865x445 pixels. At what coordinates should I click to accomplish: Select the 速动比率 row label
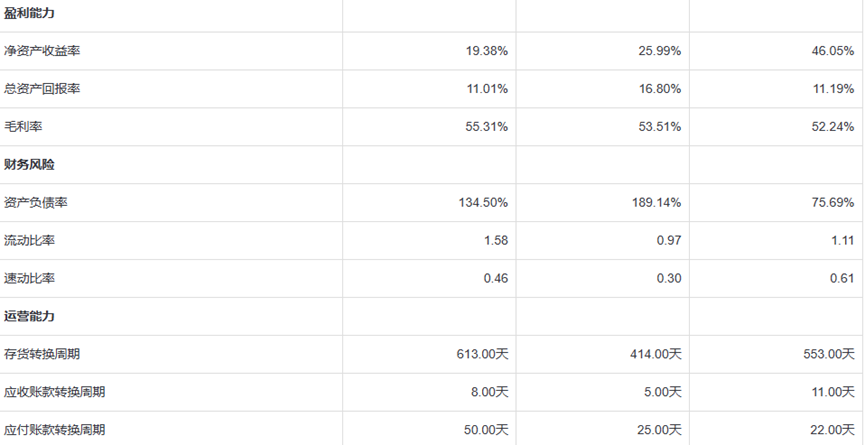(32, 278)
